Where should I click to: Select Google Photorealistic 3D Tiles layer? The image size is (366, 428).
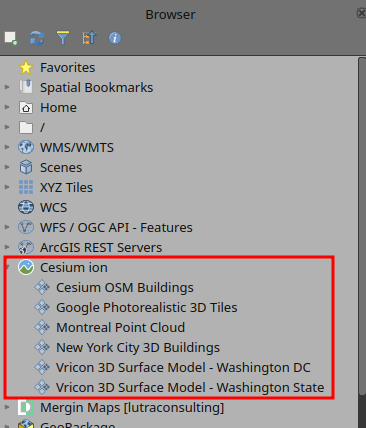tap(147, 308)
